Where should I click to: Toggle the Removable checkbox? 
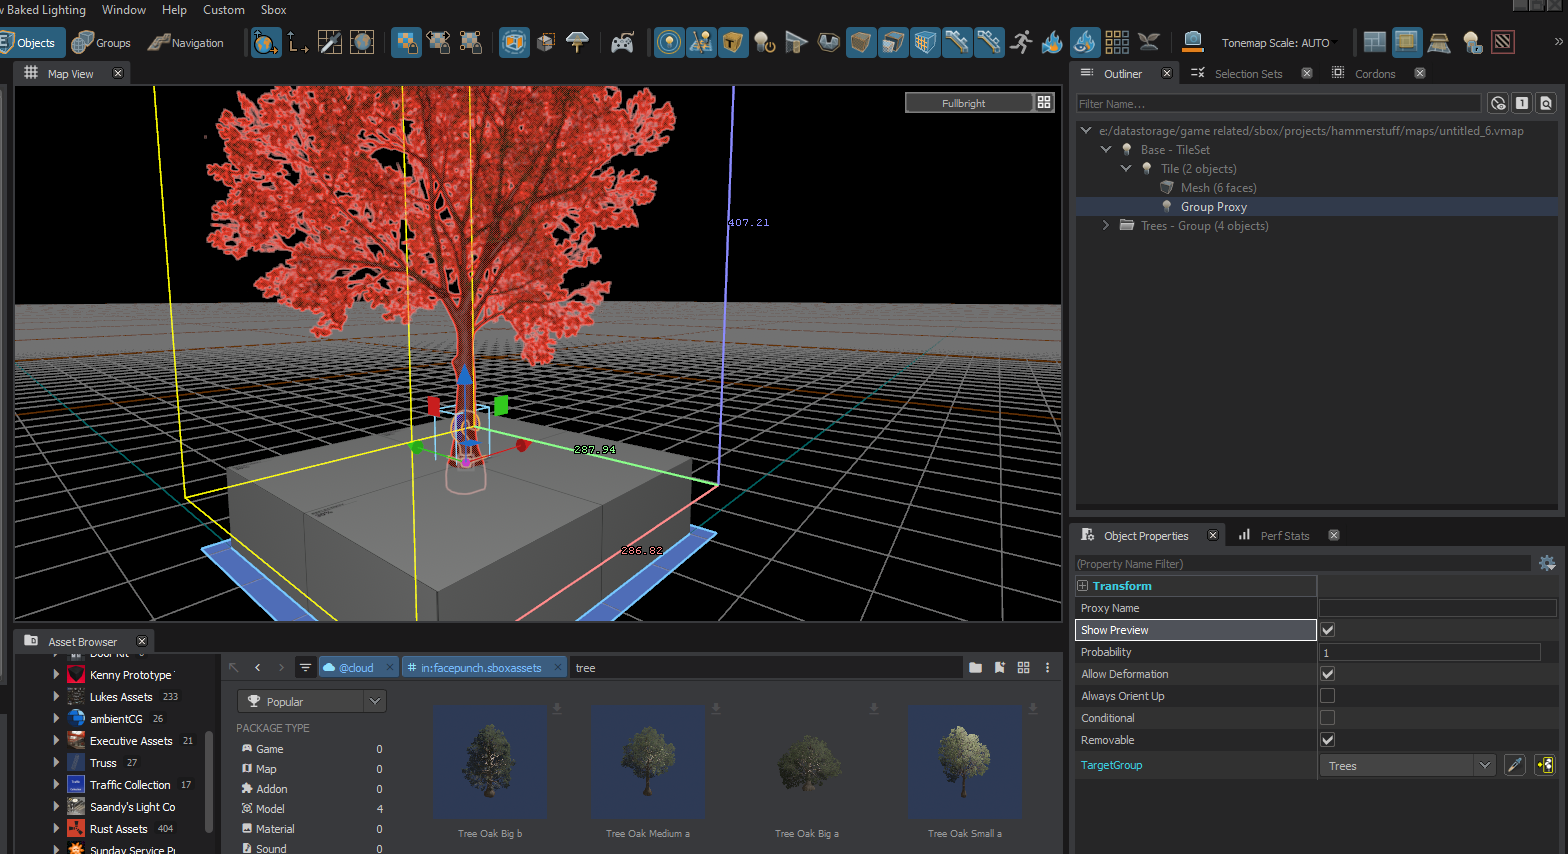pos(1328,740)
